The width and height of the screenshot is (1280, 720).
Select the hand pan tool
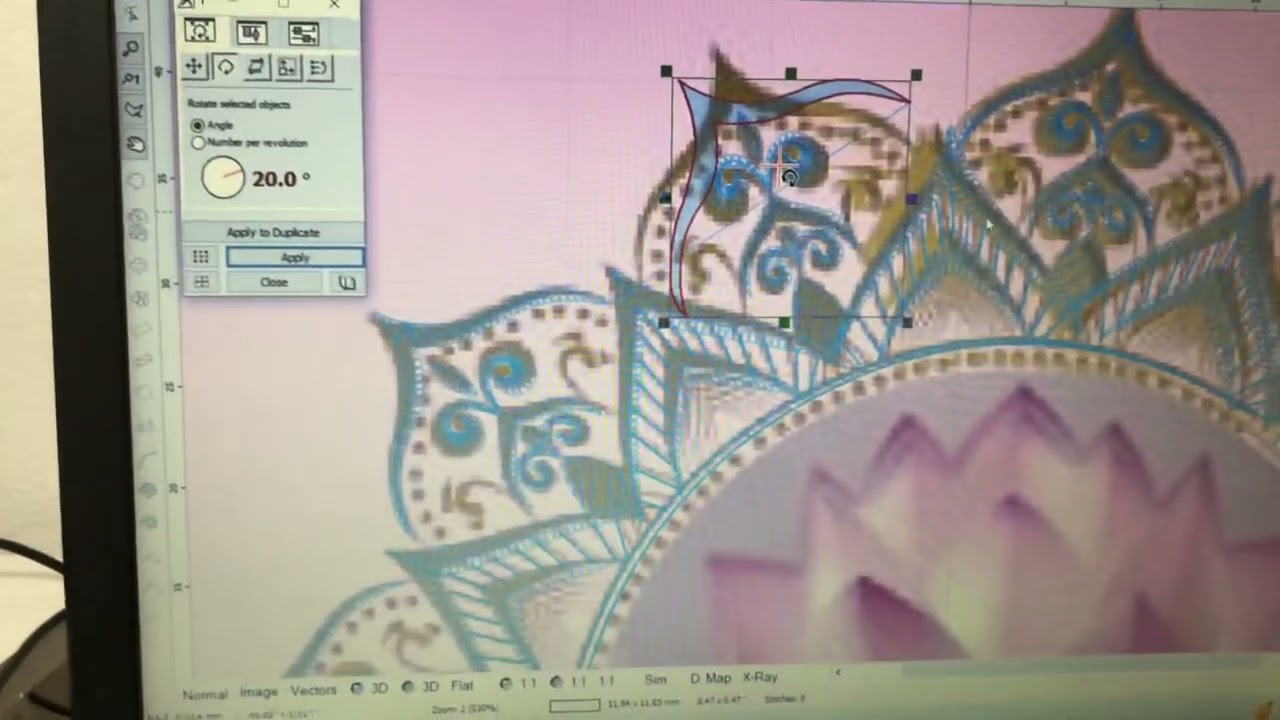point(135,145)
